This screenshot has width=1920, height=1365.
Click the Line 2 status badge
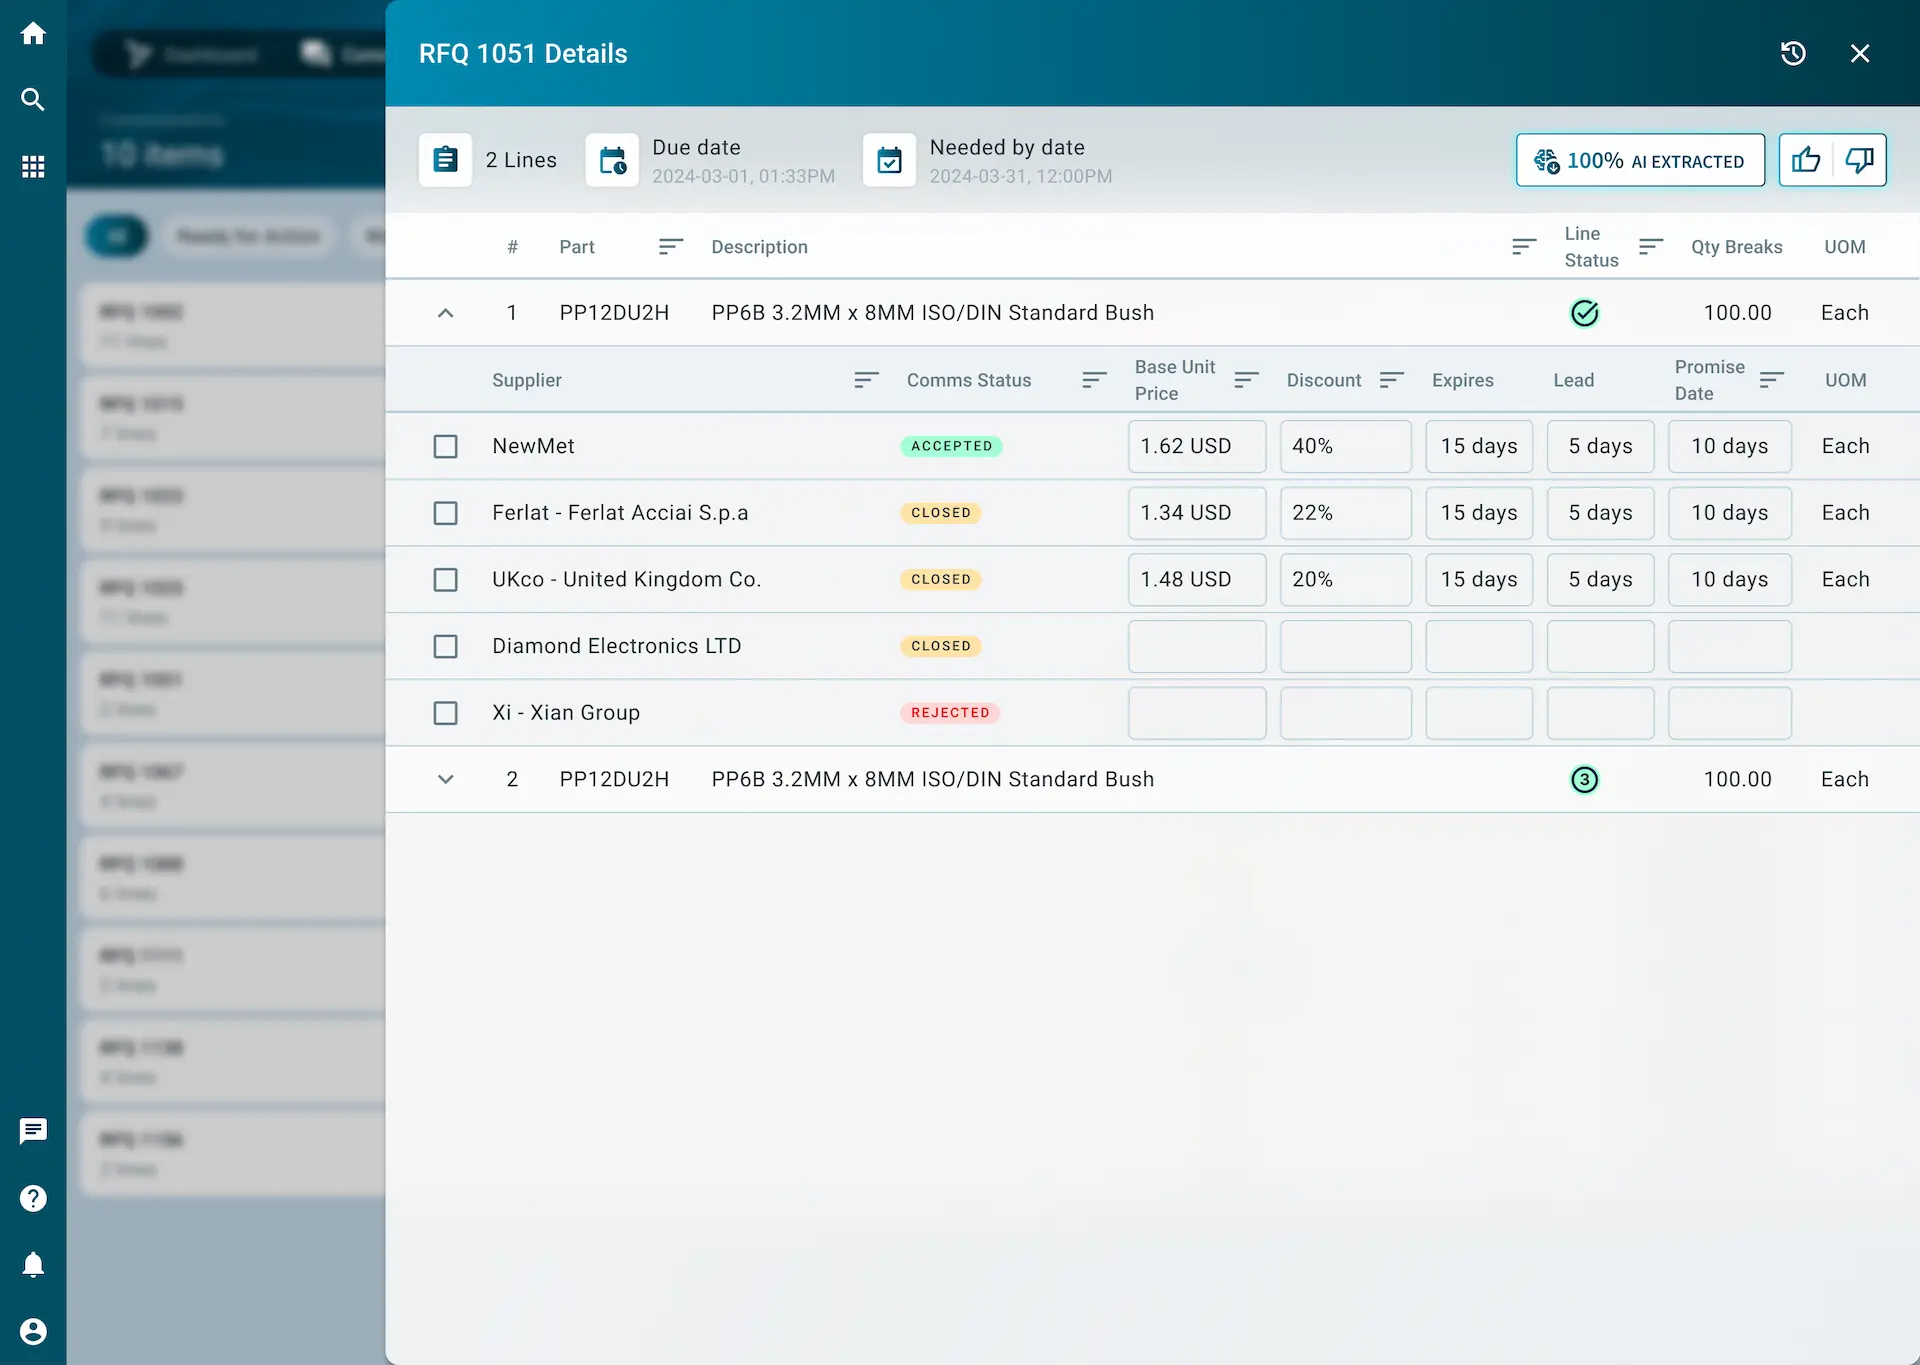coord(1584,779)
